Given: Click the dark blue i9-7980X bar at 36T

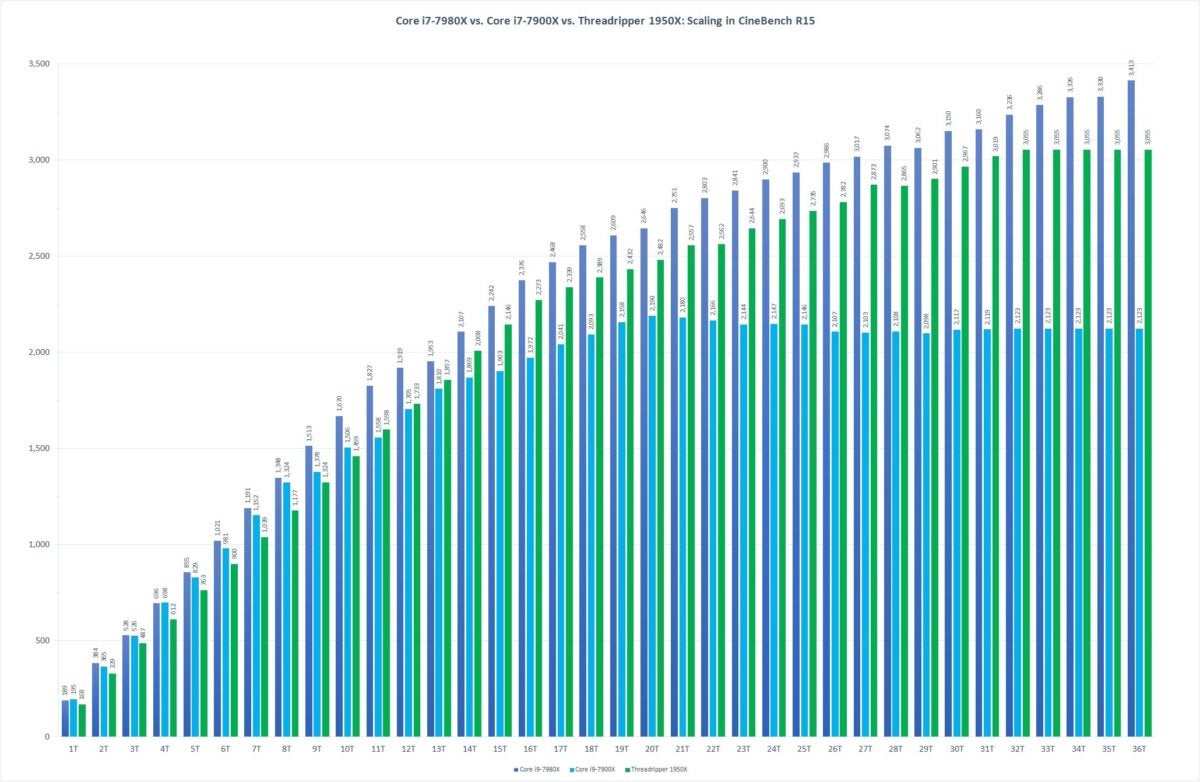Looking at the screenshot, I should pos(1131,408).
